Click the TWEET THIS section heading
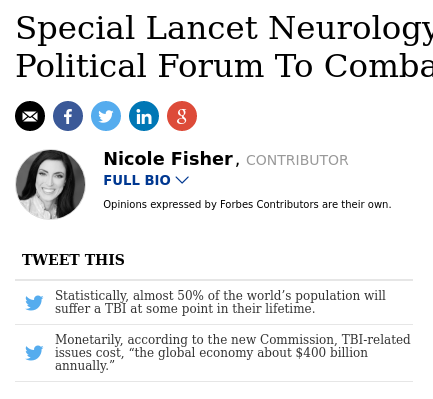The width and height of the screenshot is (433, 399). click(x=73, y=260)
